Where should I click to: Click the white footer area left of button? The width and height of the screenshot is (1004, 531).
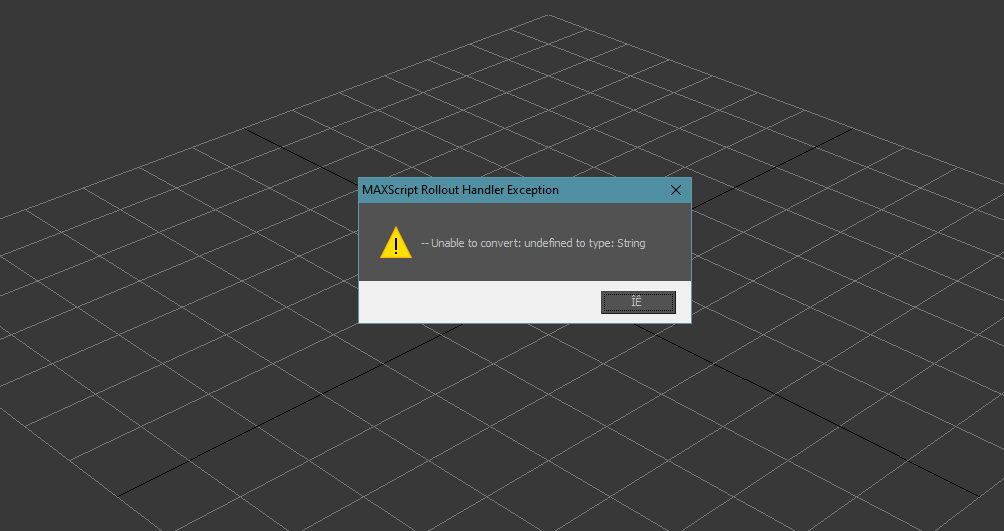click(x=470, y=302)
